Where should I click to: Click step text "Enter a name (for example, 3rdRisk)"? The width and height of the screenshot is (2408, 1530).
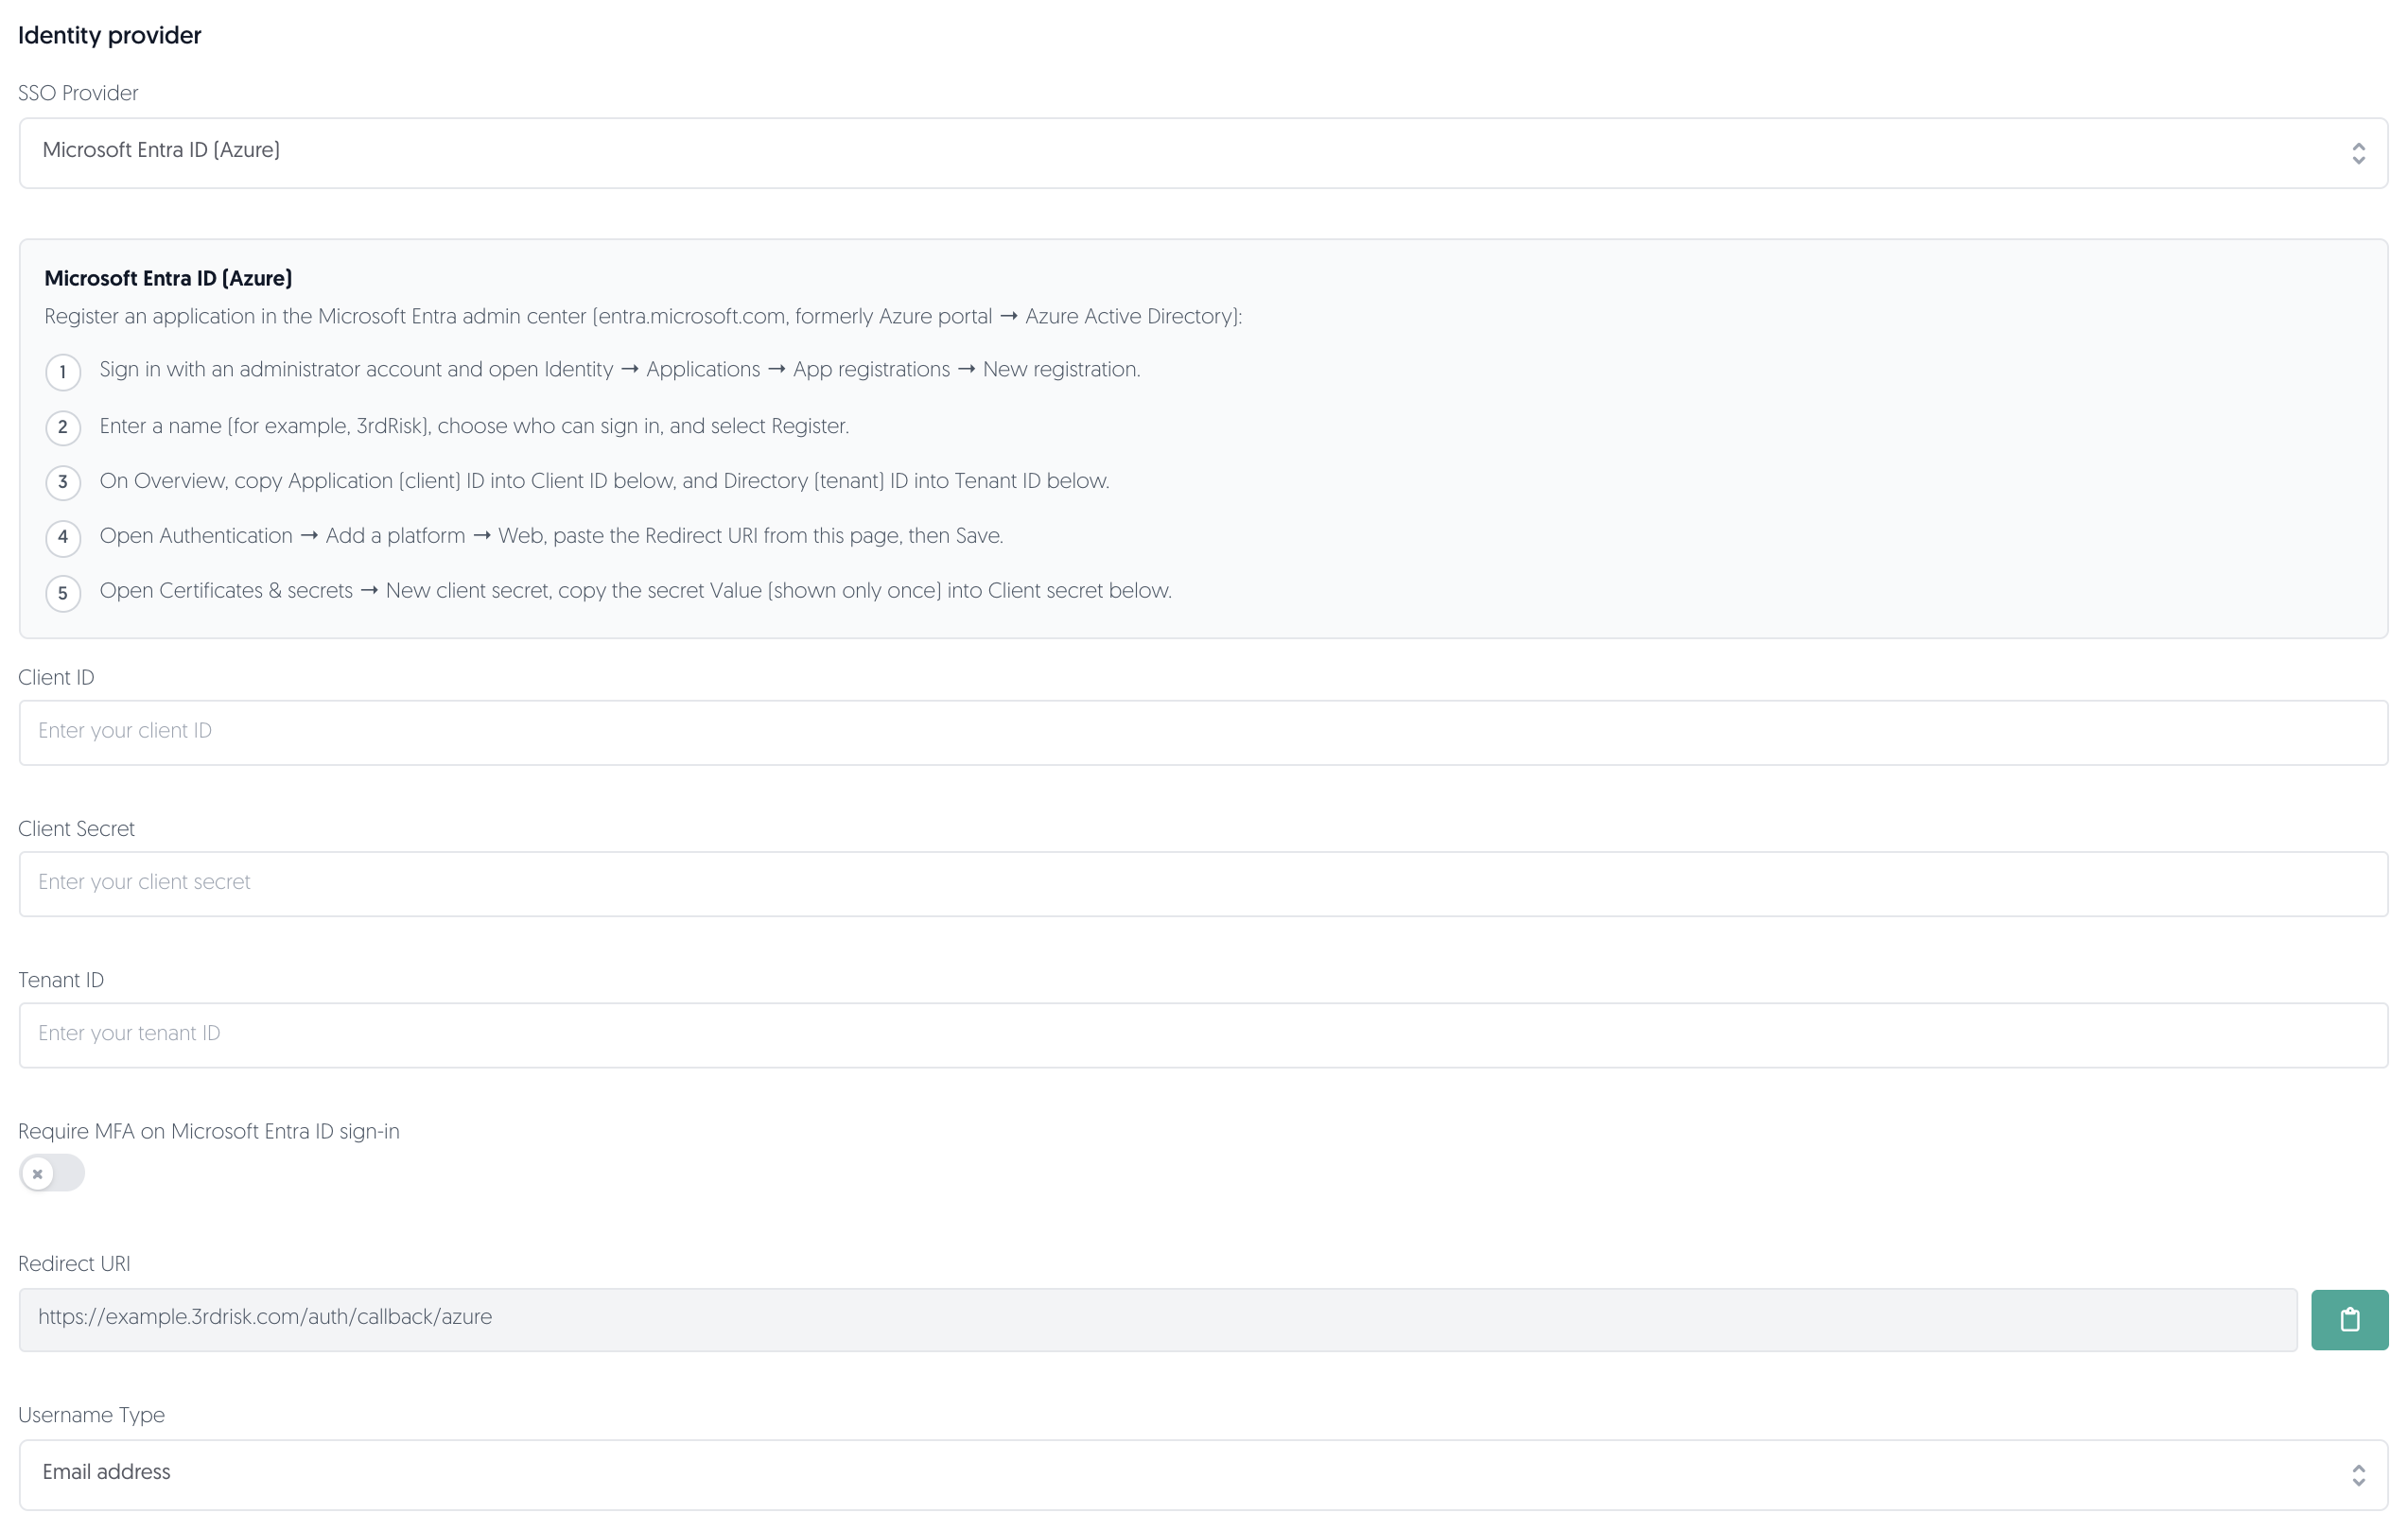click(x=474, y=426)
